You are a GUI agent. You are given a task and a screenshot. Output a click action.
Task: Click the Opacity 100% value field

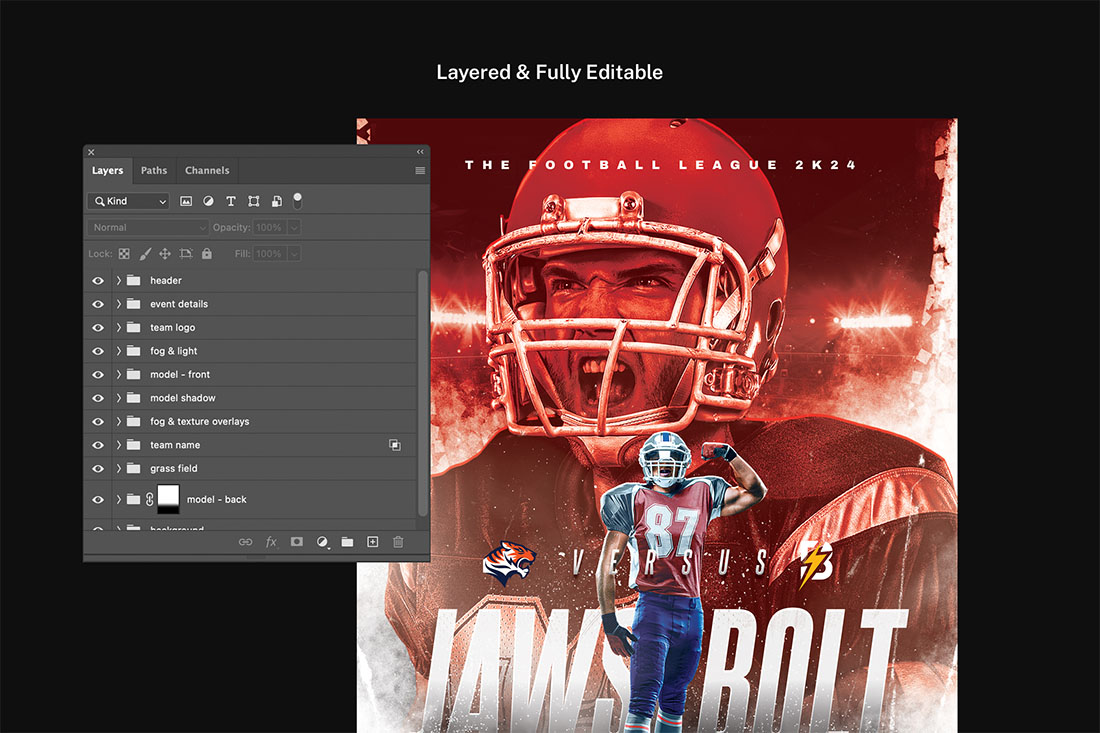(270, 227)
